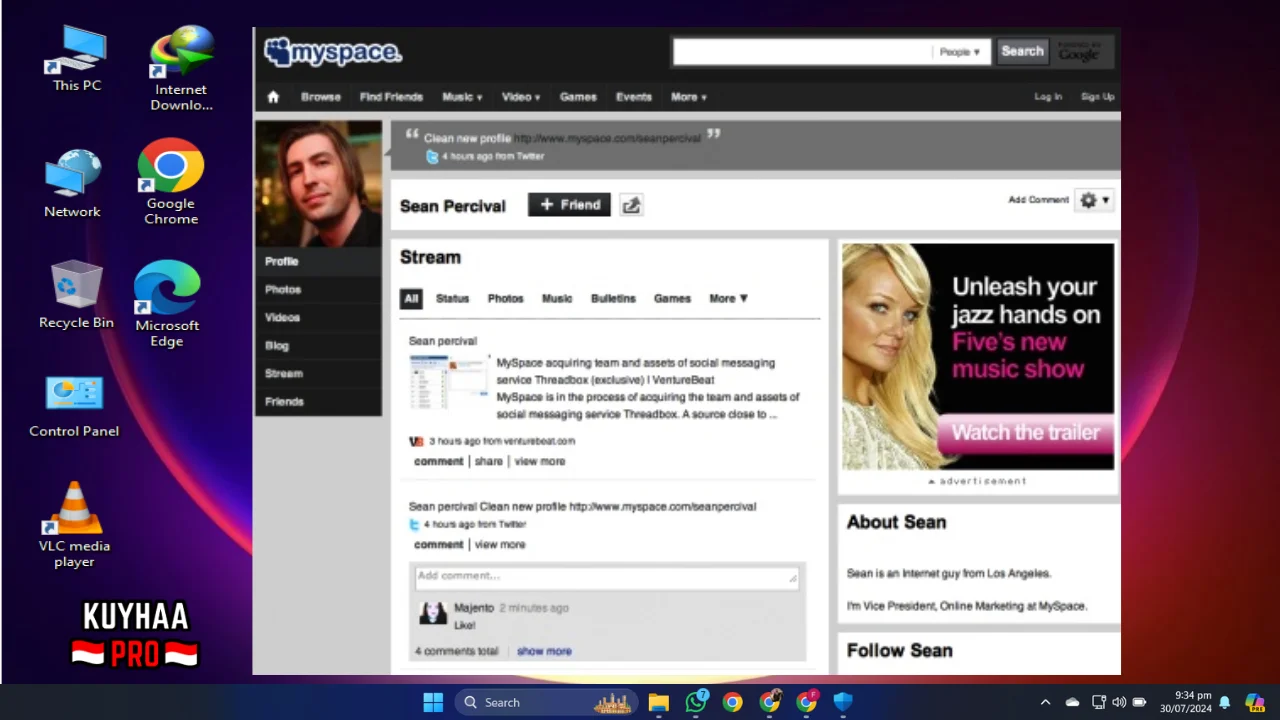This screenshot has height=720, width=1280.
Task: Open Internet Download Manager desktop icon
Action: pyautogui.click(x=181, y=67)
